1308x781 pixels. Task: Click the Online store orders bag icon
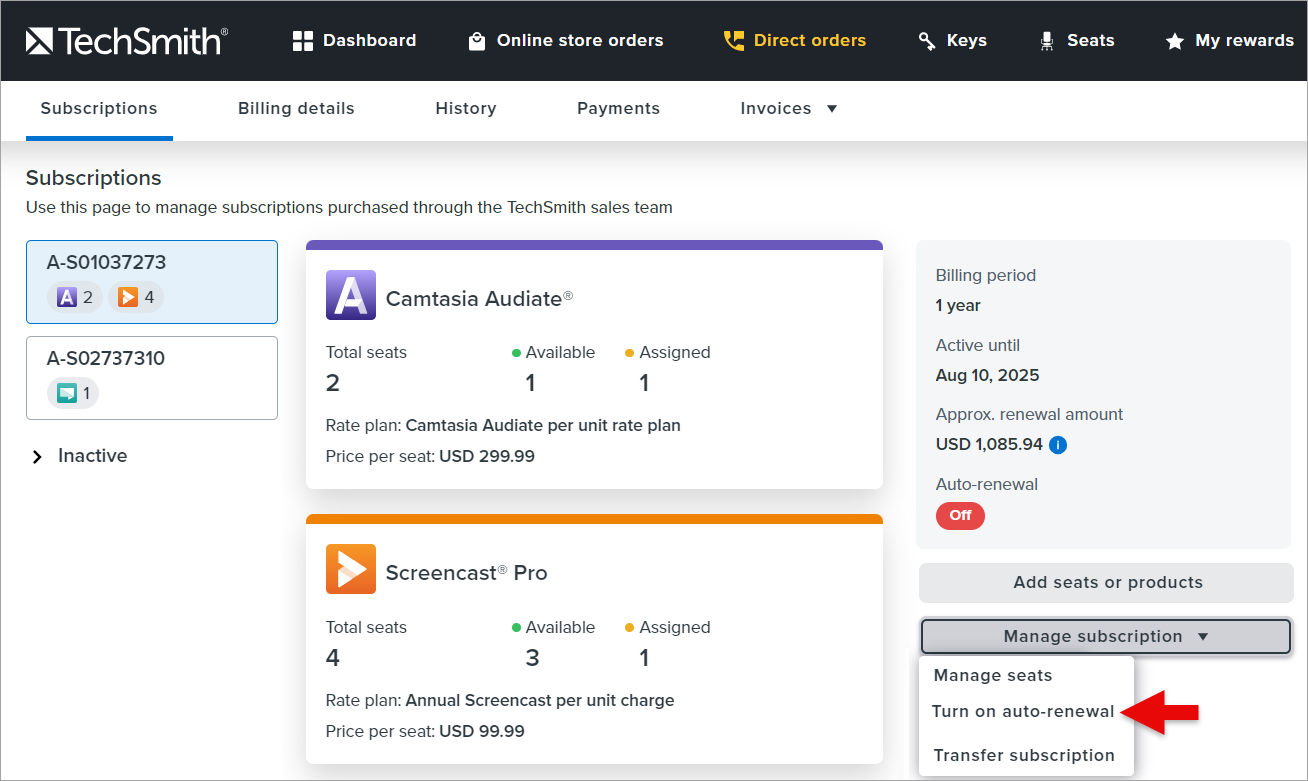click(x=477, y=41)
